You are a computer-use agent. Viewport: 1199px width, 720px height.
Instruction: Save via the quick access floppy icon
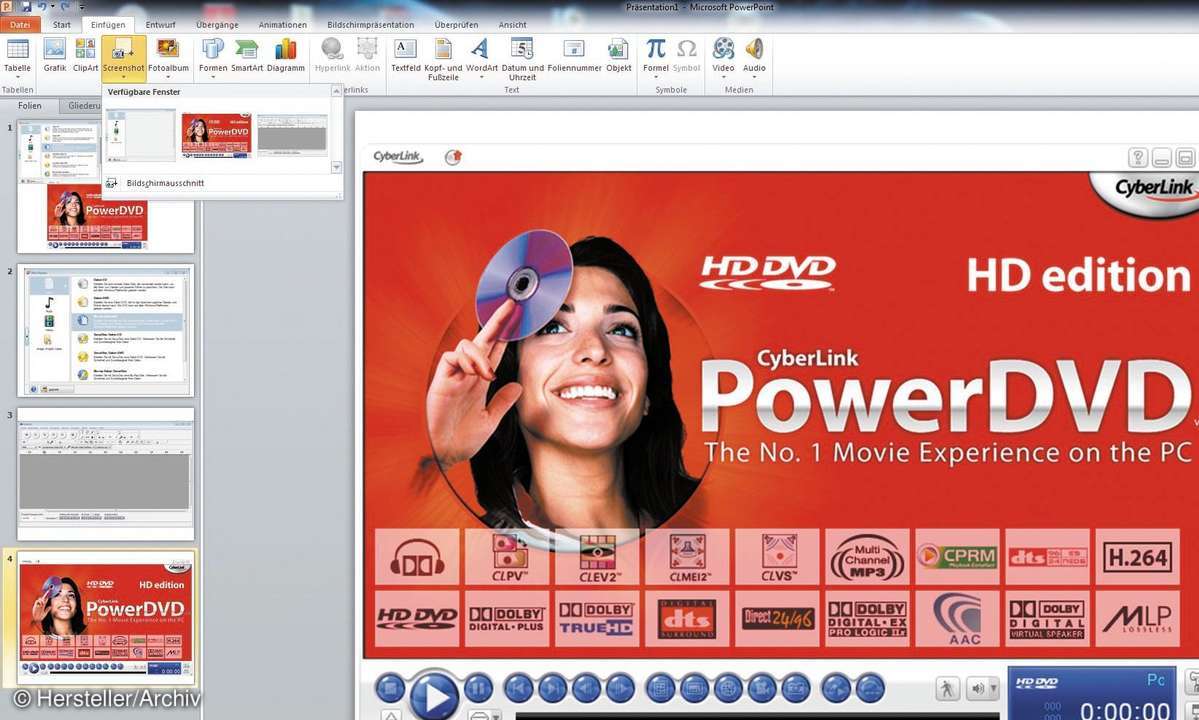[26, 6]
